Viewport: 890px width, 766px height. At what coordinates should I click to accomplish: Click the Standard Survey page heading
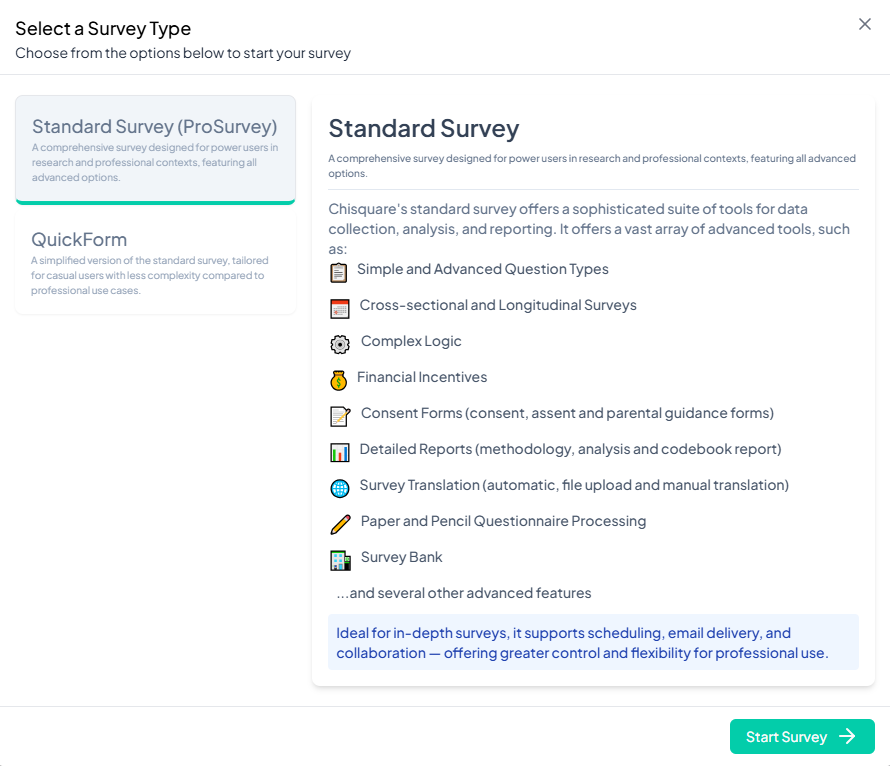[424, 128]
